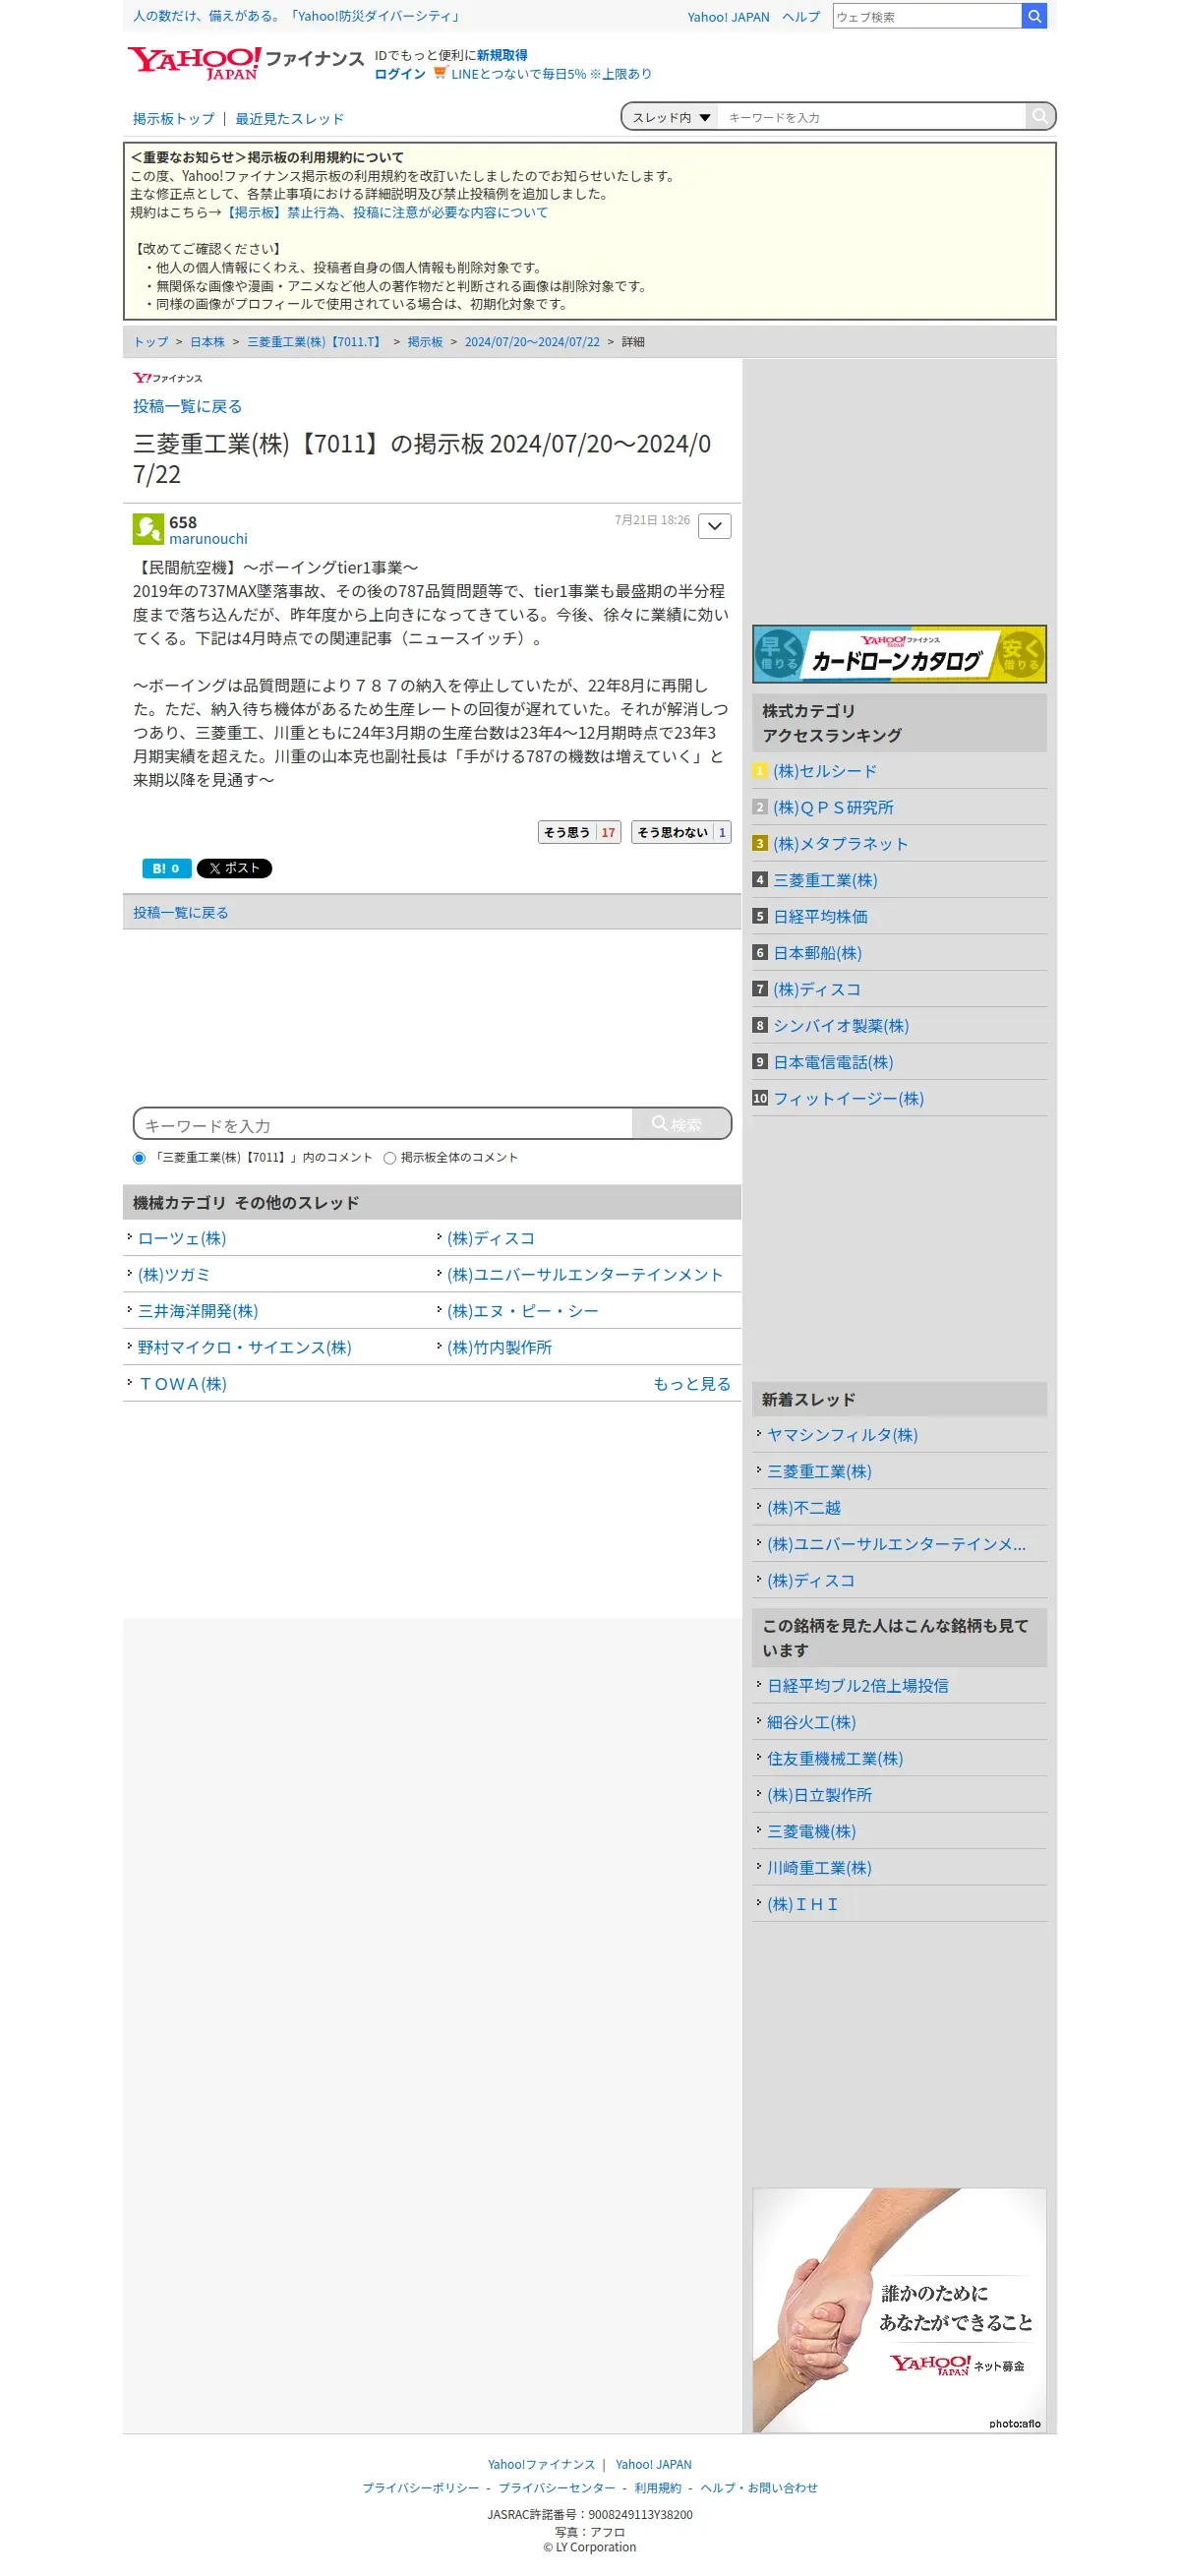The image size is (1180, 2576).
Task: Open the スレッド内 search scope dropdown
Action: pos(670,117)
